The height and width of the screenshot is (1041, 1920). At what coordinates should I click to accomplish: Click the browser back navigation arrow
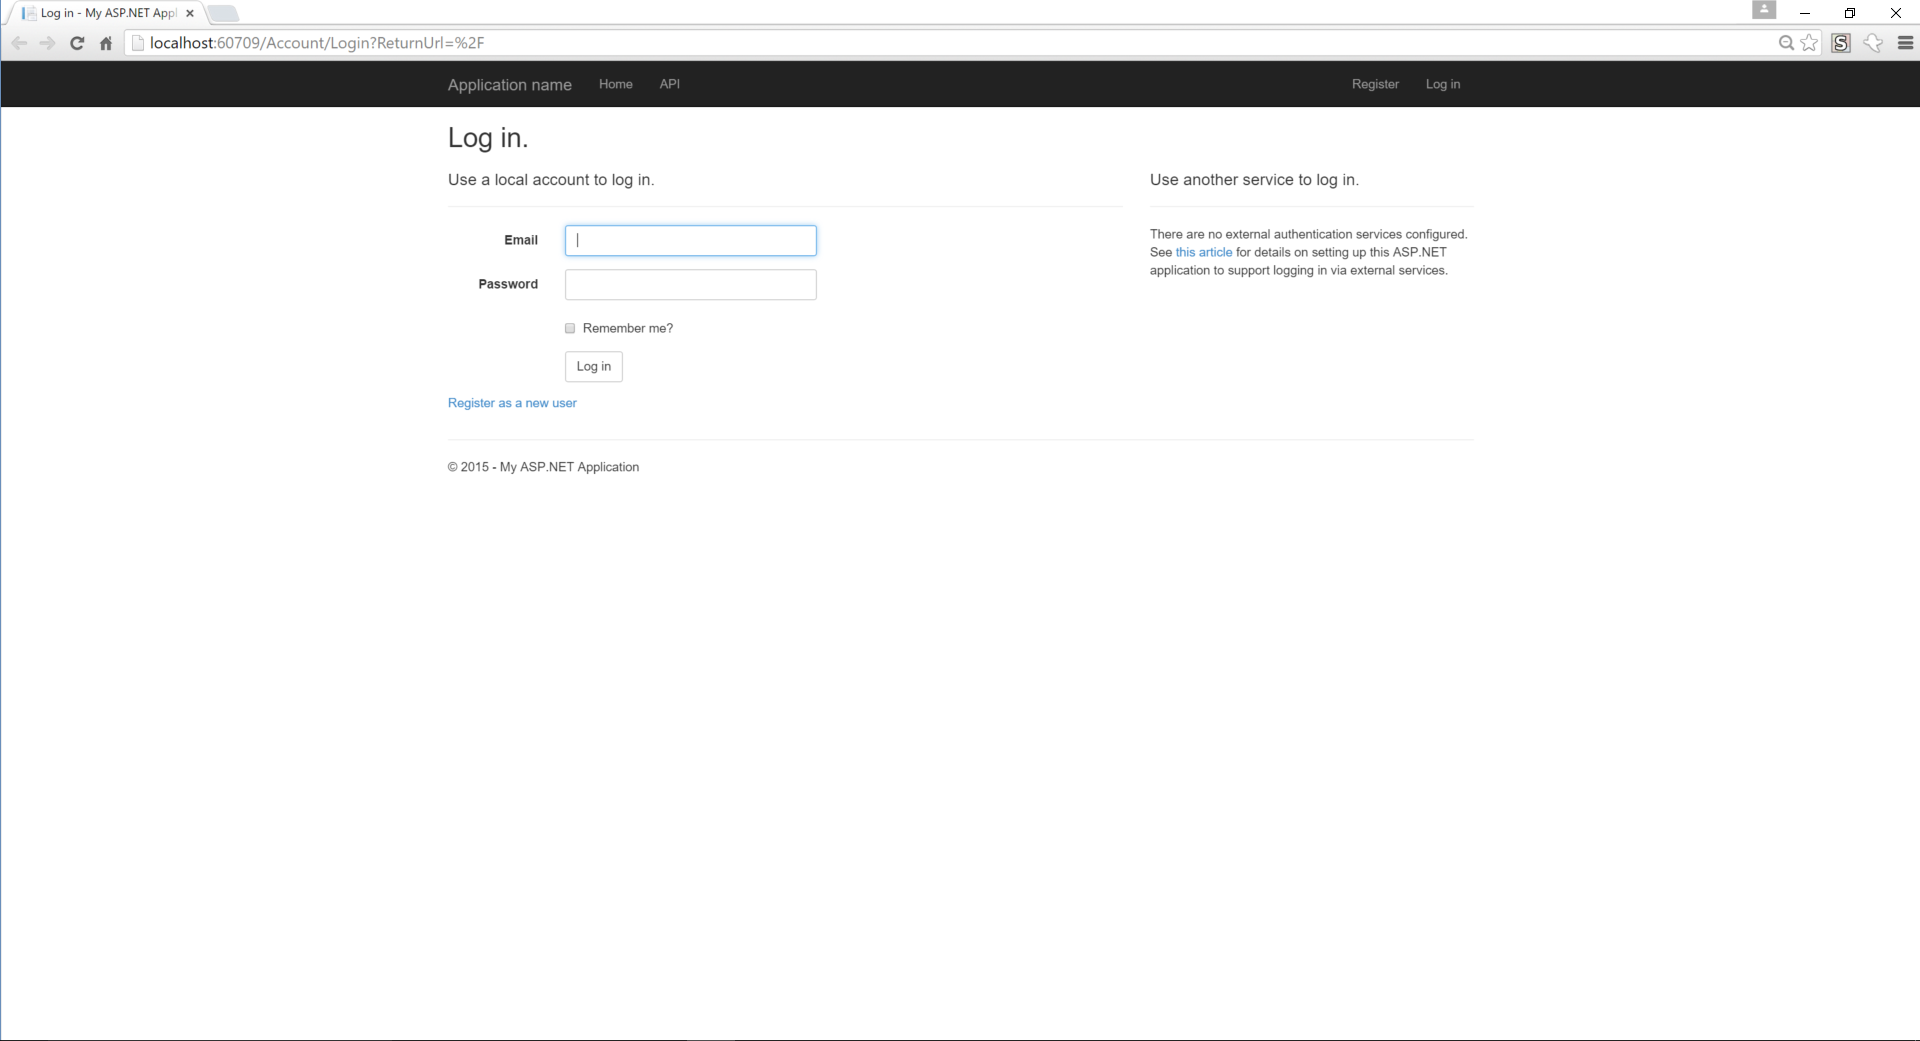coord(19,43)
